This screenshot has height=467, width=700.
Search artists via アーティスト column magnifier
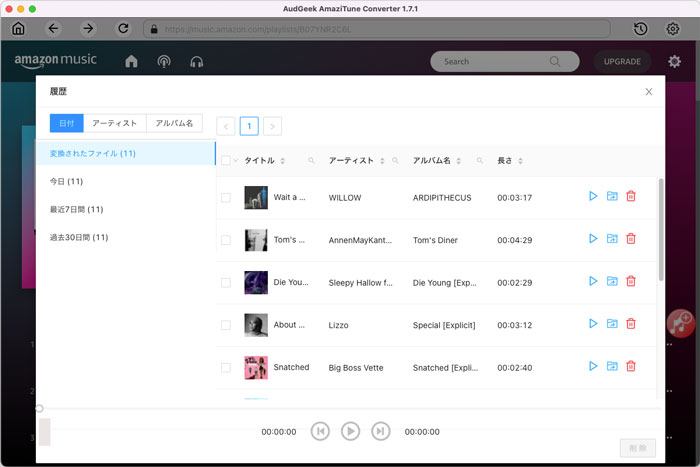(395, 161)
